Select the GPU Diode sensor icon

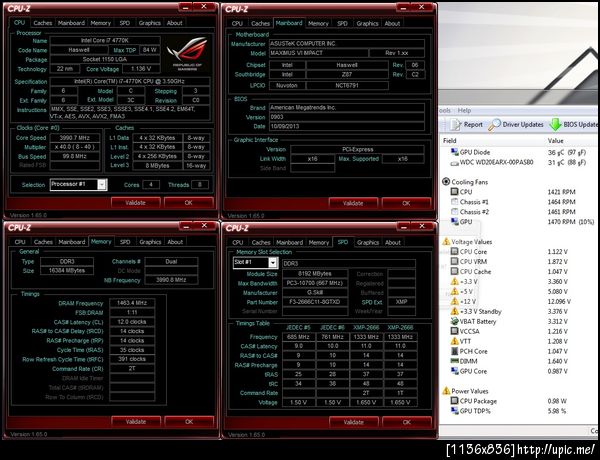tap(455, 152)
